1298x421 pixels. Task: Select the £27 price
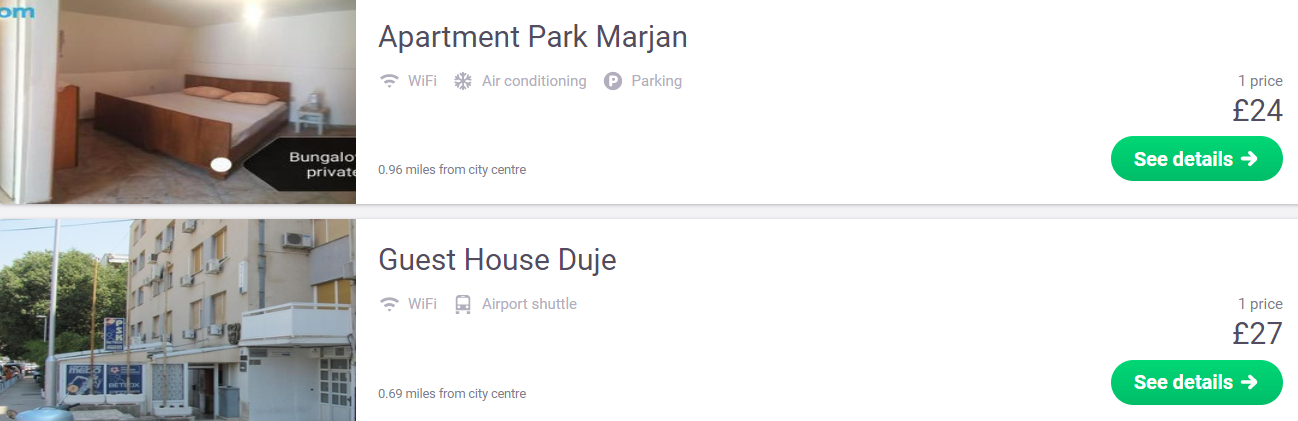tap(1257, 333)
